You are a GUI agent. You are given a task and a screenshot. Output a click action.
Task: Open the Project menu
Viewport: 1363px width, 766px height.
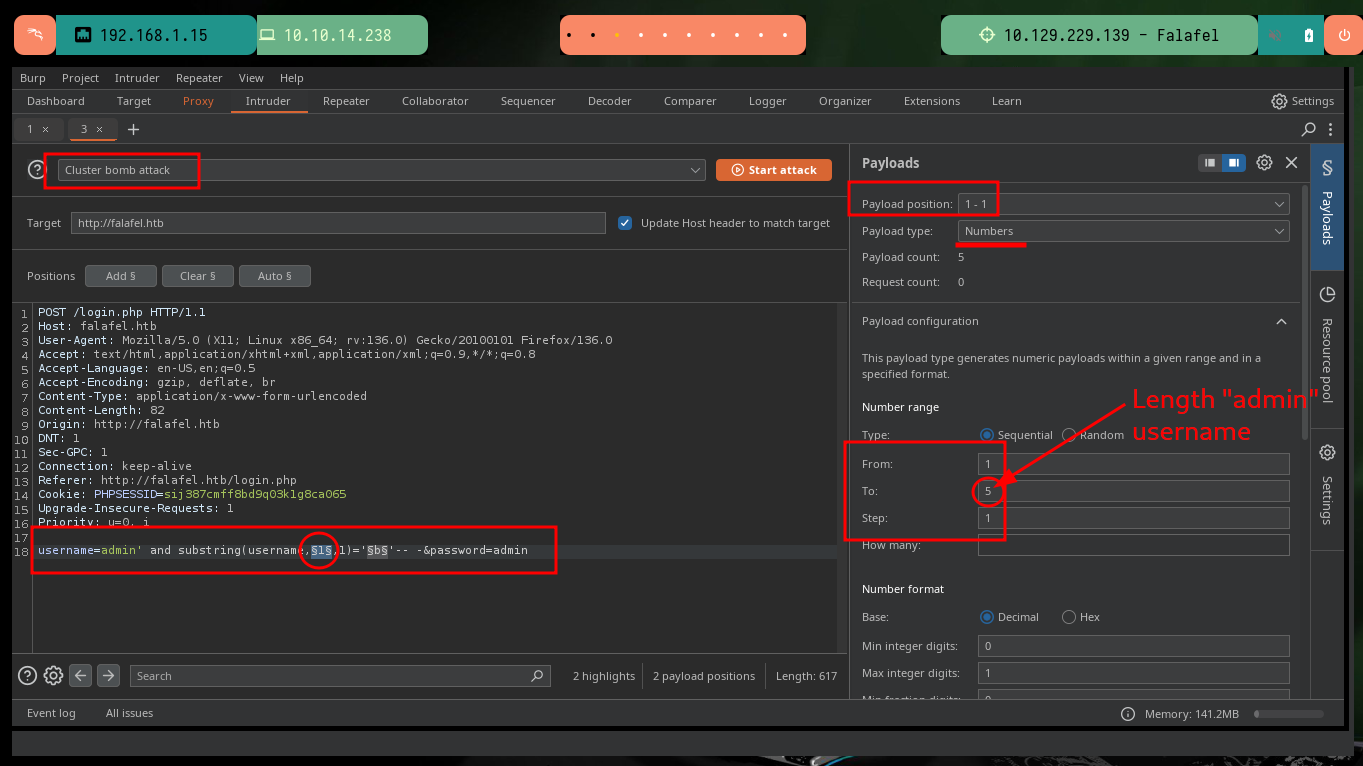[80, 78]
